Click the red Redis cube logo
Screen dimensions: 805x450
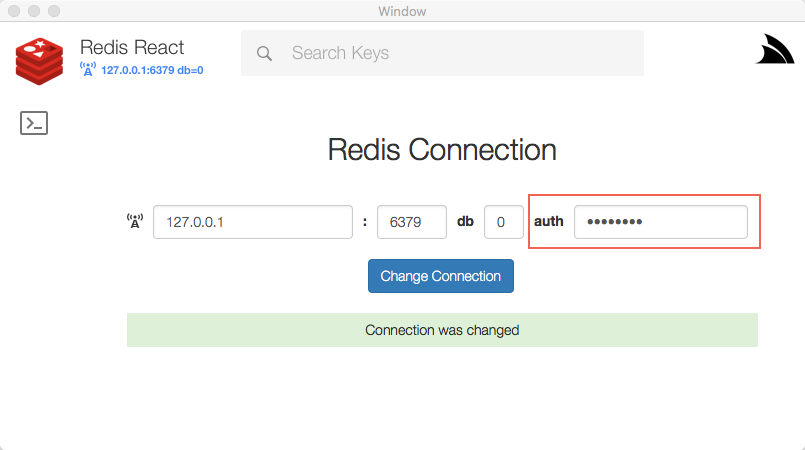(x=40, y=61)
